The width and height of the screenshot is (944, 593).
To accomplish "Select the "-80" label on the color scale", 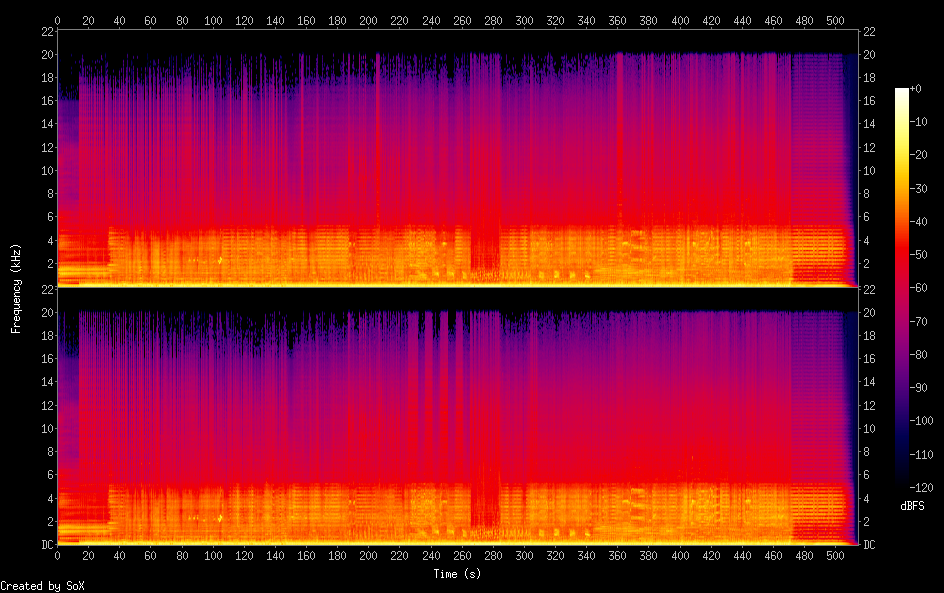I will (919, 355).
